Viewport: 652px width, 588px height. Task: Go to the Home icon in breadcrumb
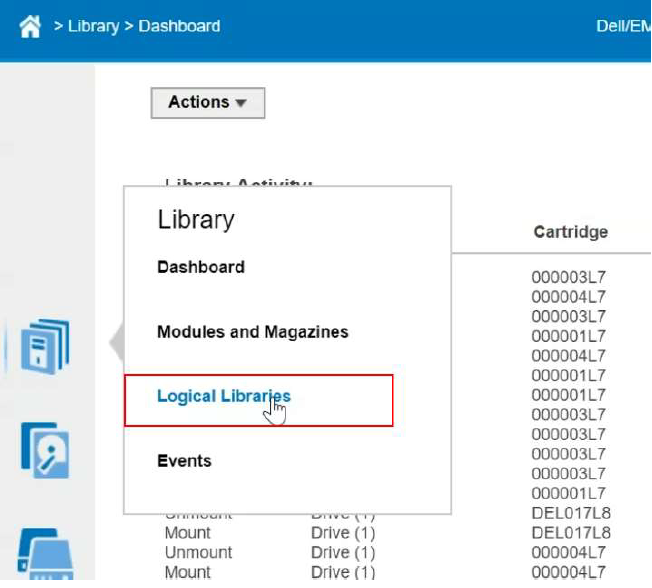point(30,26)
